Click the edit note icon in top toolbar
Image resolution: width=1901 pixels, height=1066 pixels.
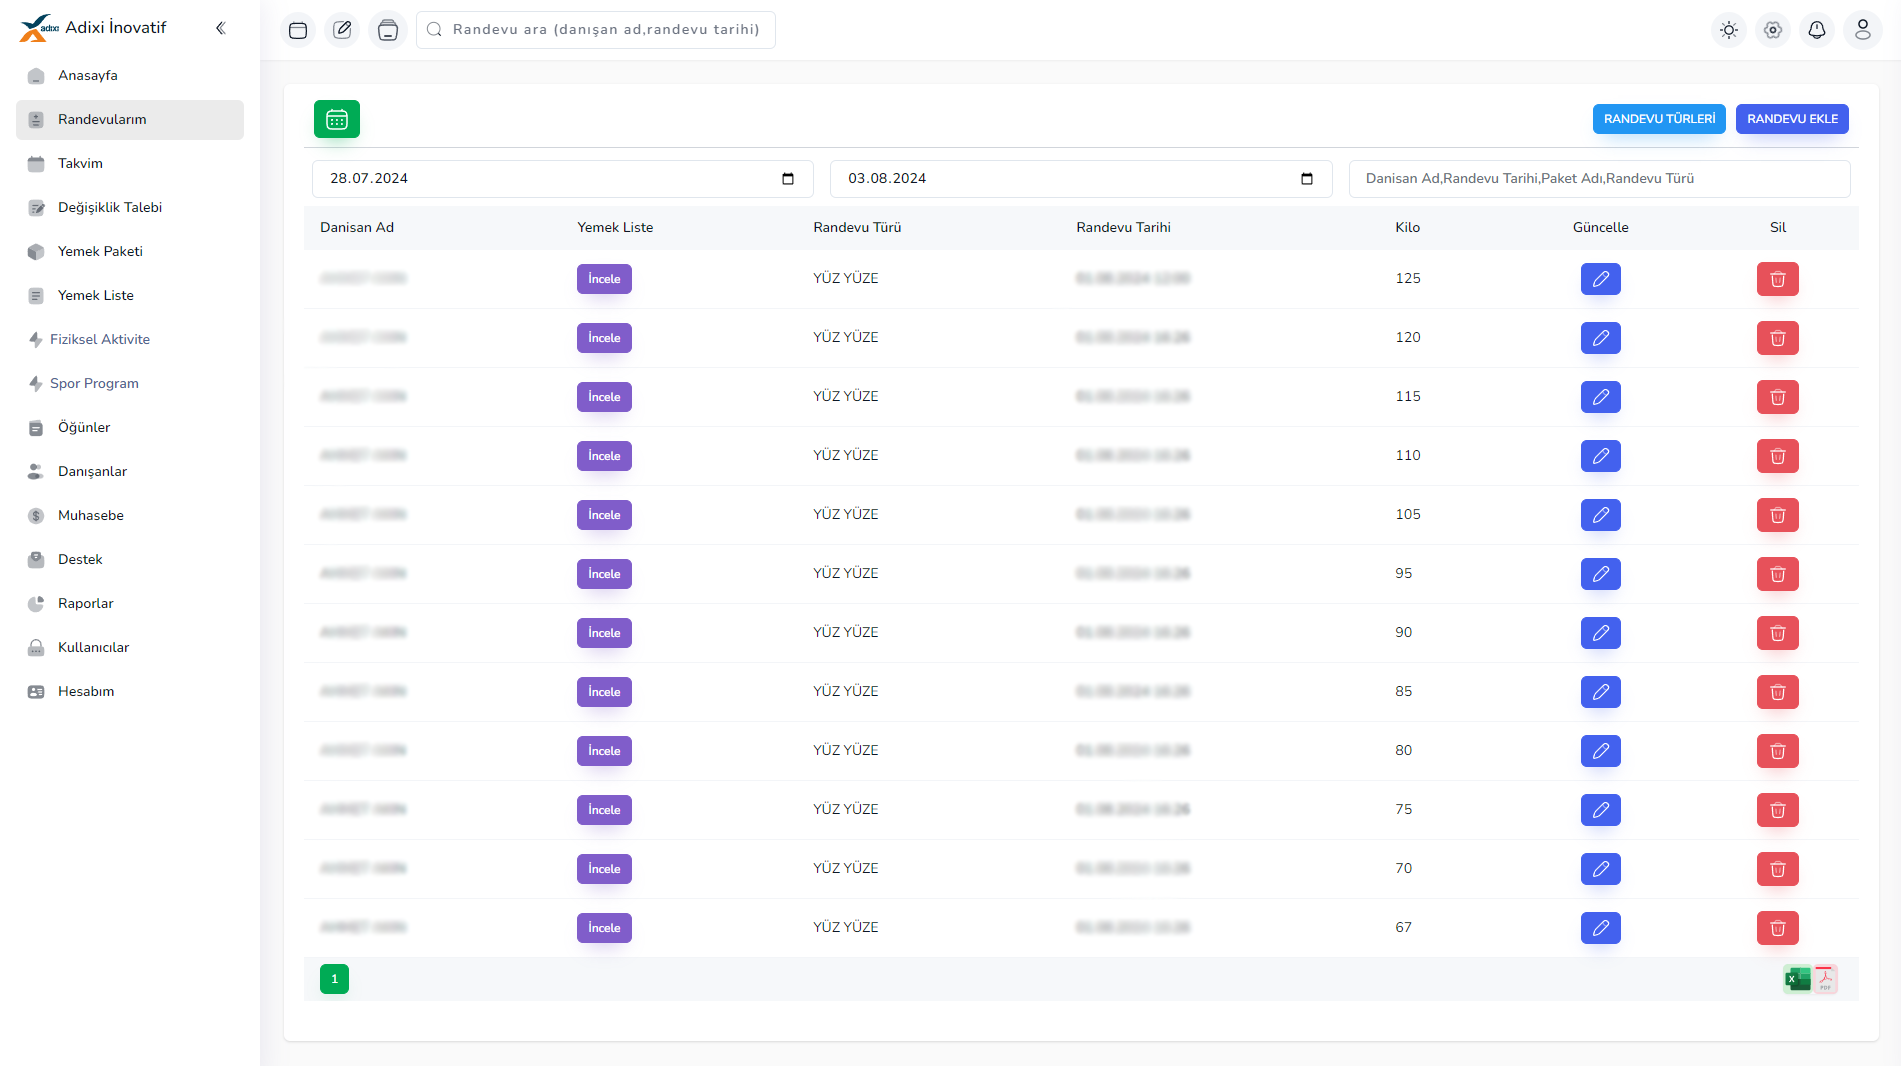coord(342,30)
